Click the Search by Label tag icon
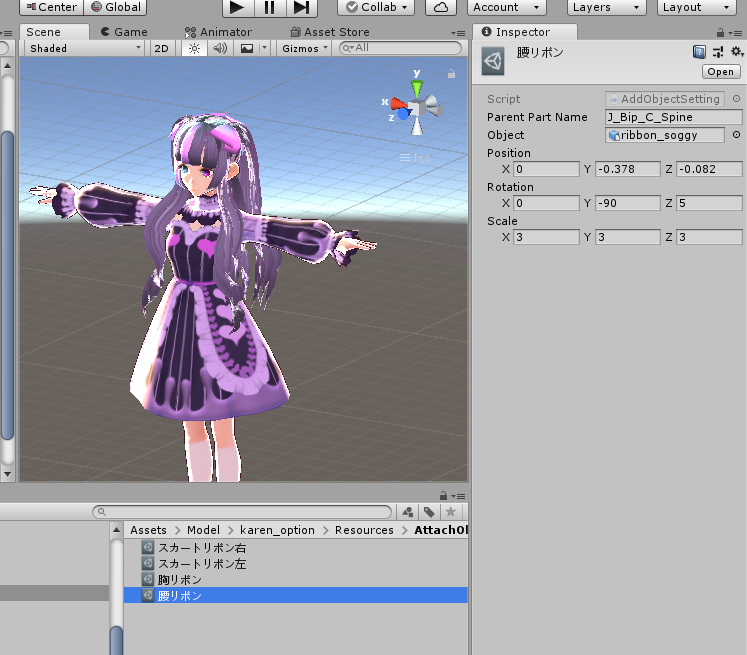The height and width of the screenshot is (655, 747). (x=429, y=512)
